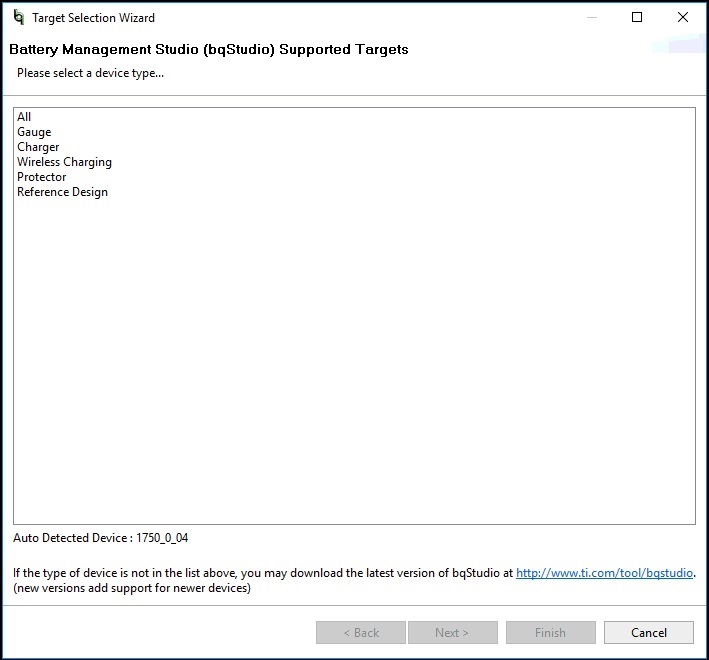The image size is (709, 660).
Task: Close the Target Selection Wizard dialog
Action: (683, 17)
